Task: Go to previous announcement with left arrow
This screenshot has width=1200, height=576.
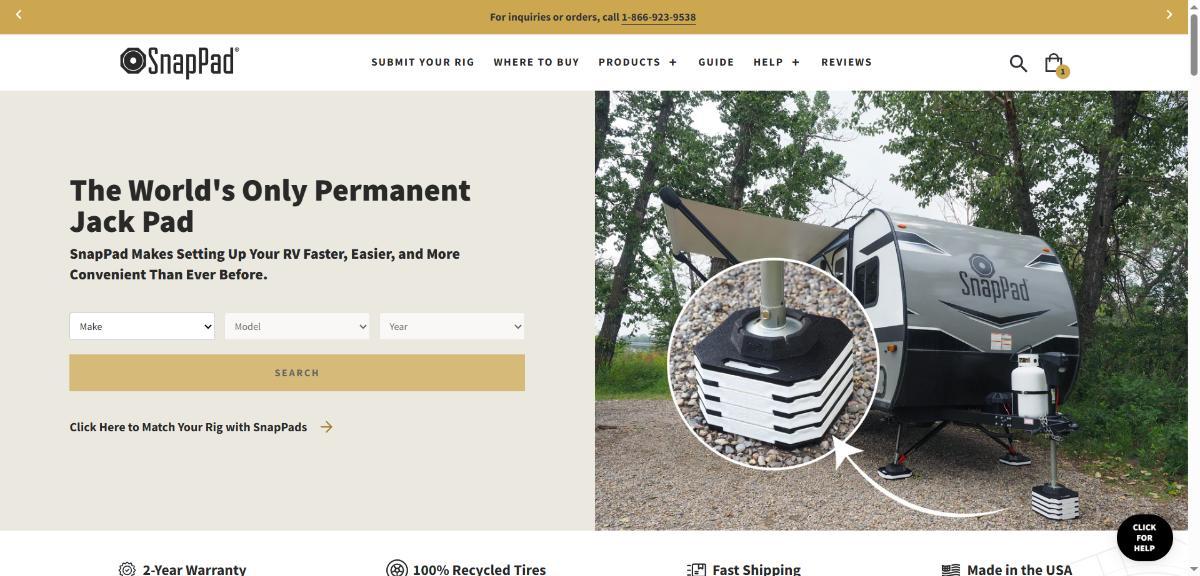Action: coord(19,15)
